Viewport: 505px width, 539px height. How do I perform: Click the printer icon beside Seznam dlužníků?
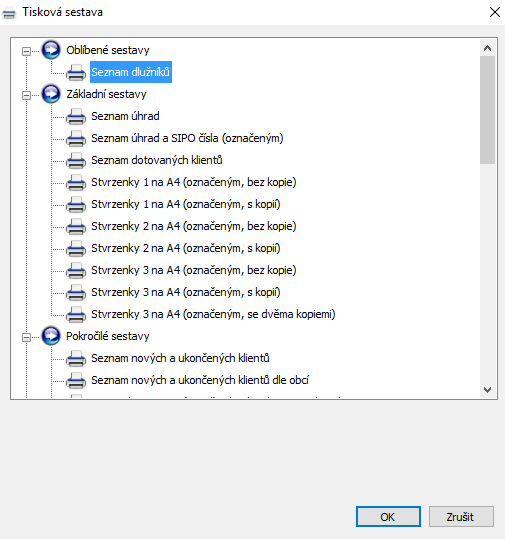pyautogui.click(x=76, y=73)
